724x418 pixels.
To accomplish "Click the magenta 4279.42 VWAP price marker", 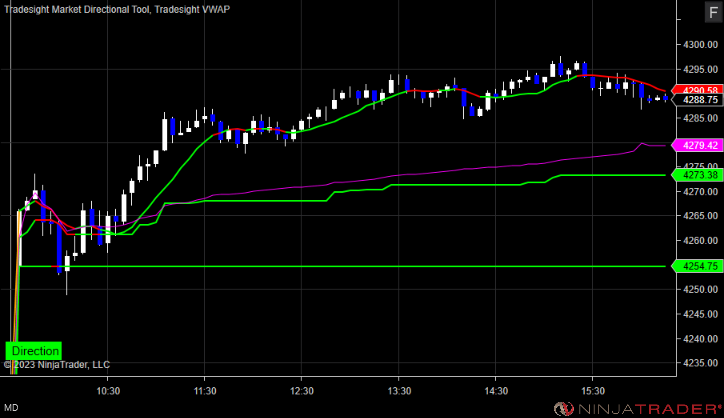I will (698, 145).
